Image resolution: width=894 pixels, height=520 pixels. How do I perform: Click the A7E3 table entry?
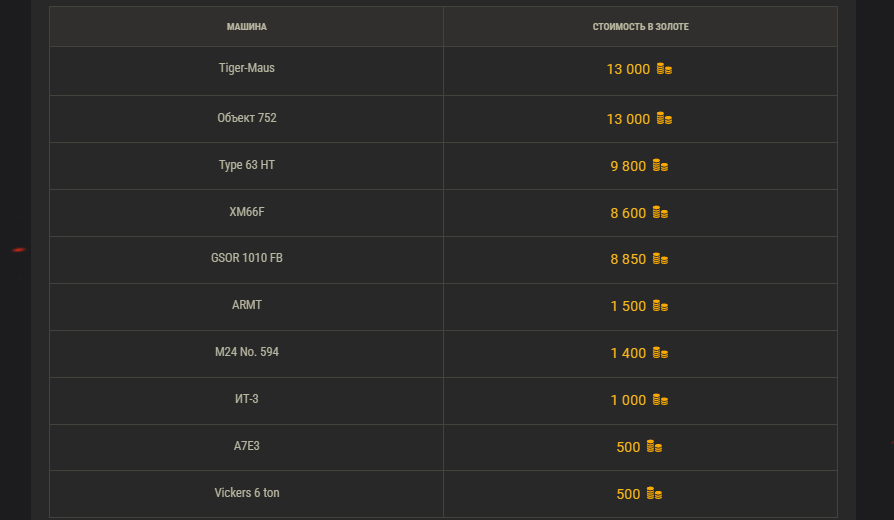[x=247, y=445]
